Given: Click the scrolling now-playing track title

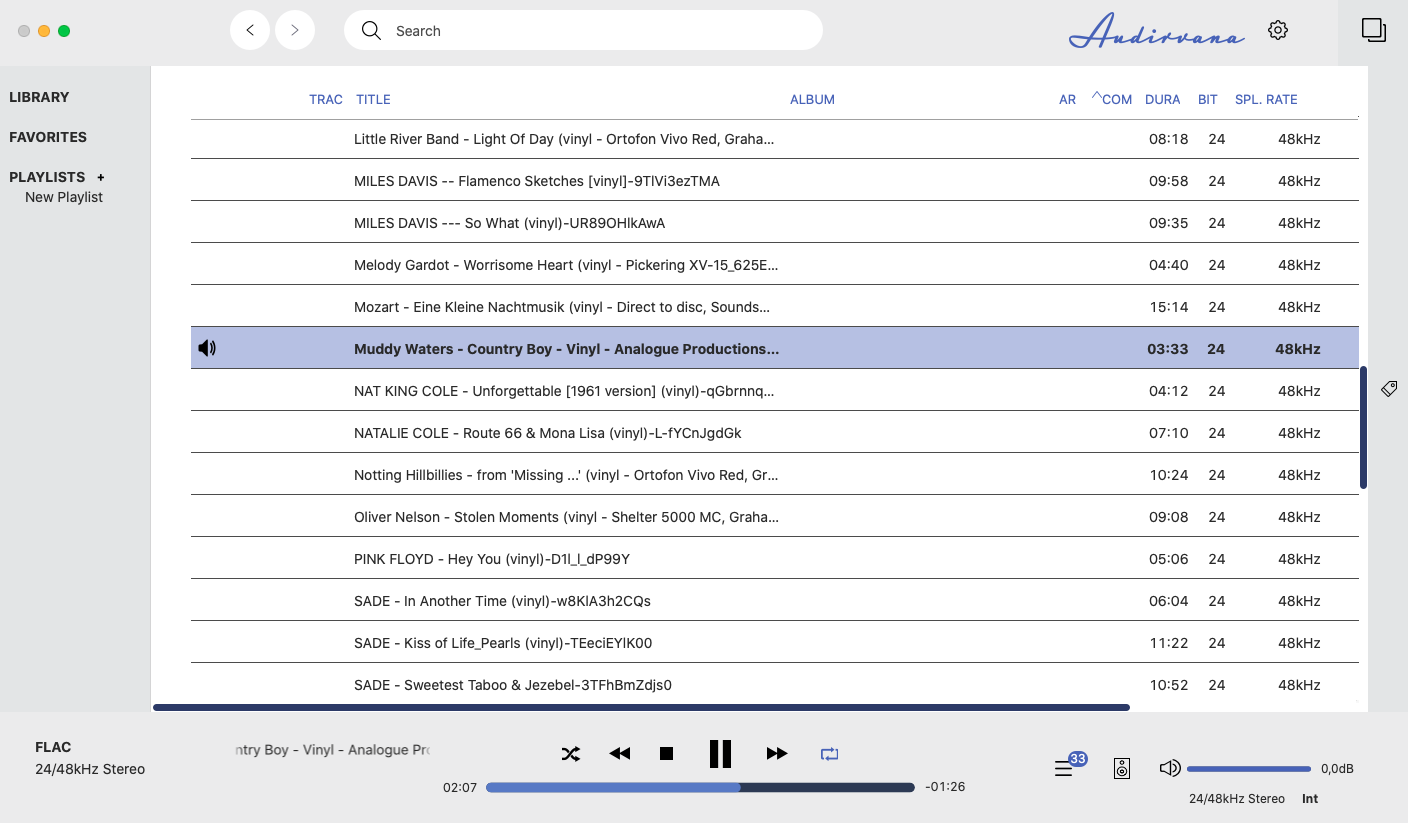Looking at the screenshot, I should tap(332, 750).
